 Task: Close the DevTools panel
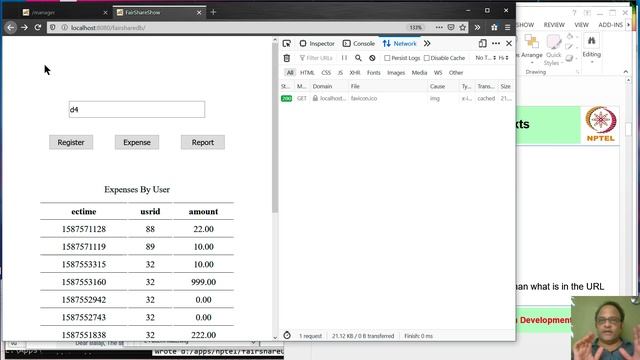coord(509,43)
